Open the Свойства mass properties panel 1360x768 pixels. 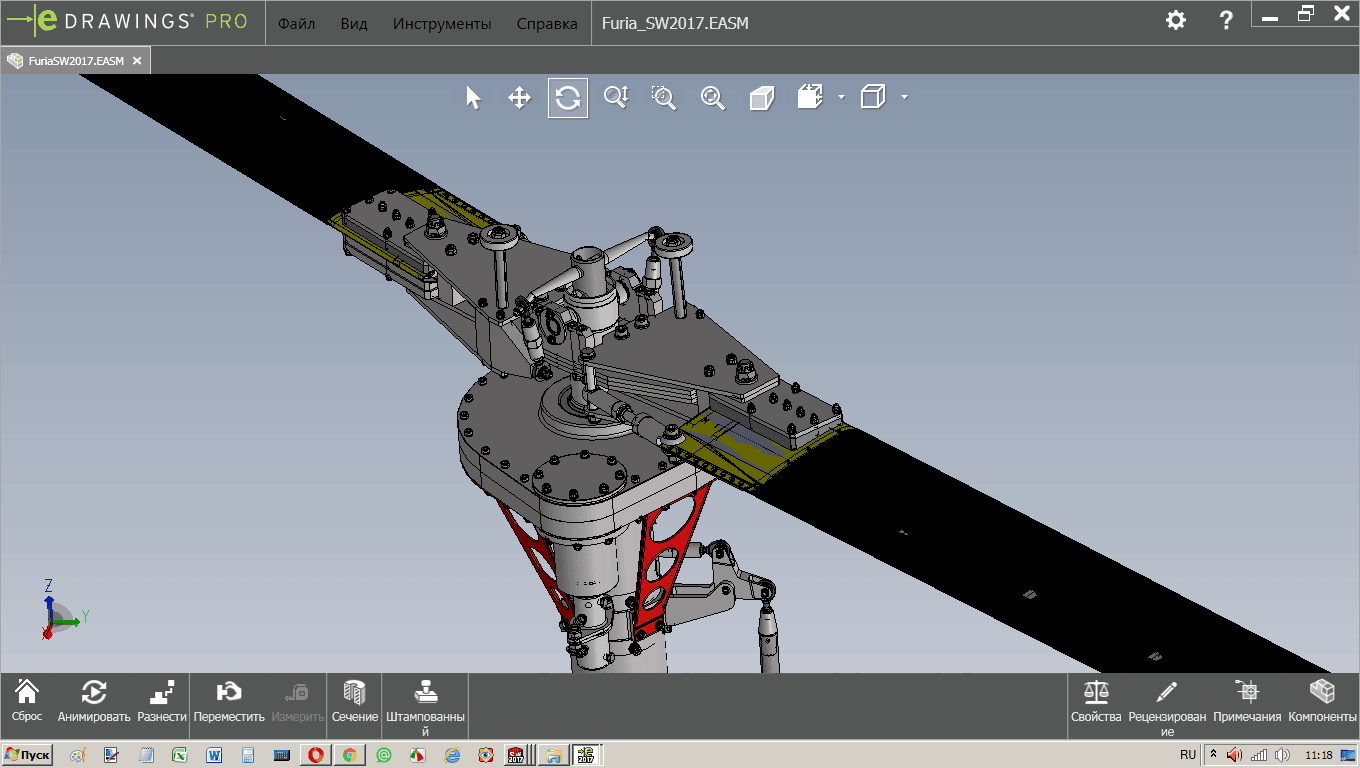pyautogui.click(x=1096, y=700)
